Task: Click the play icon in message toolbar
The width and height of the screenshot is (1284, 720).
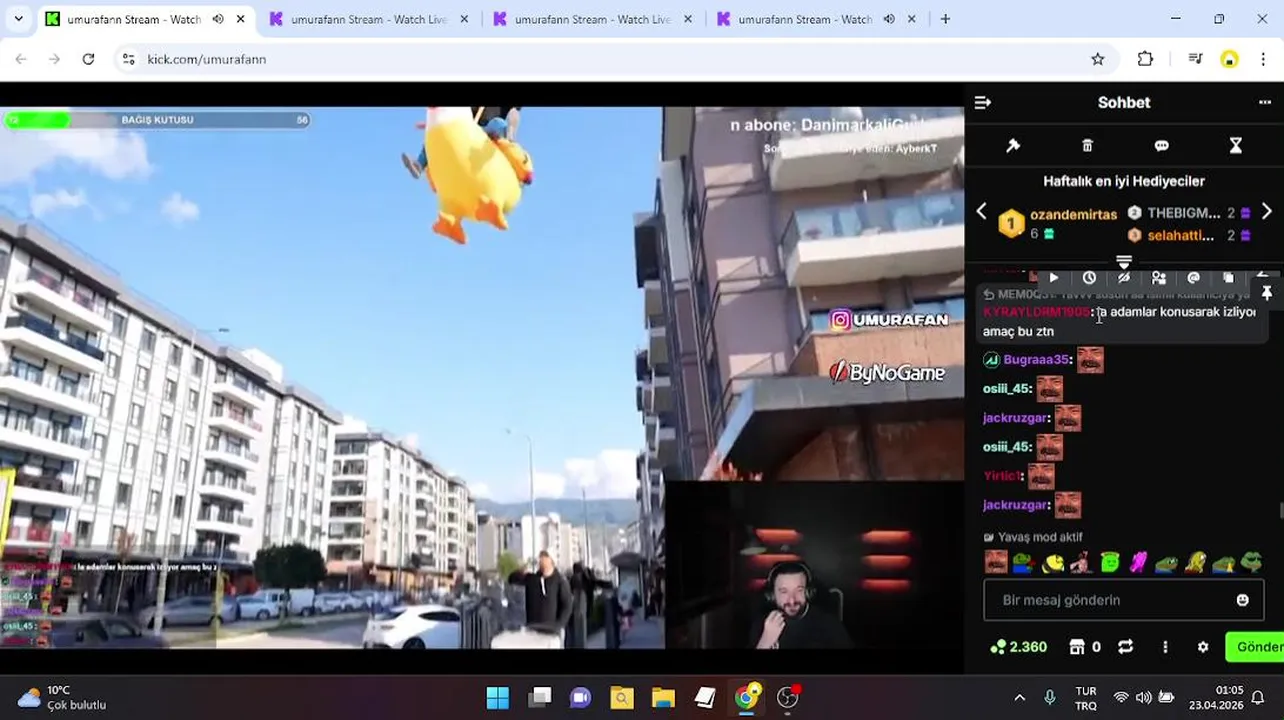Action: click(x=1053, y=278)
